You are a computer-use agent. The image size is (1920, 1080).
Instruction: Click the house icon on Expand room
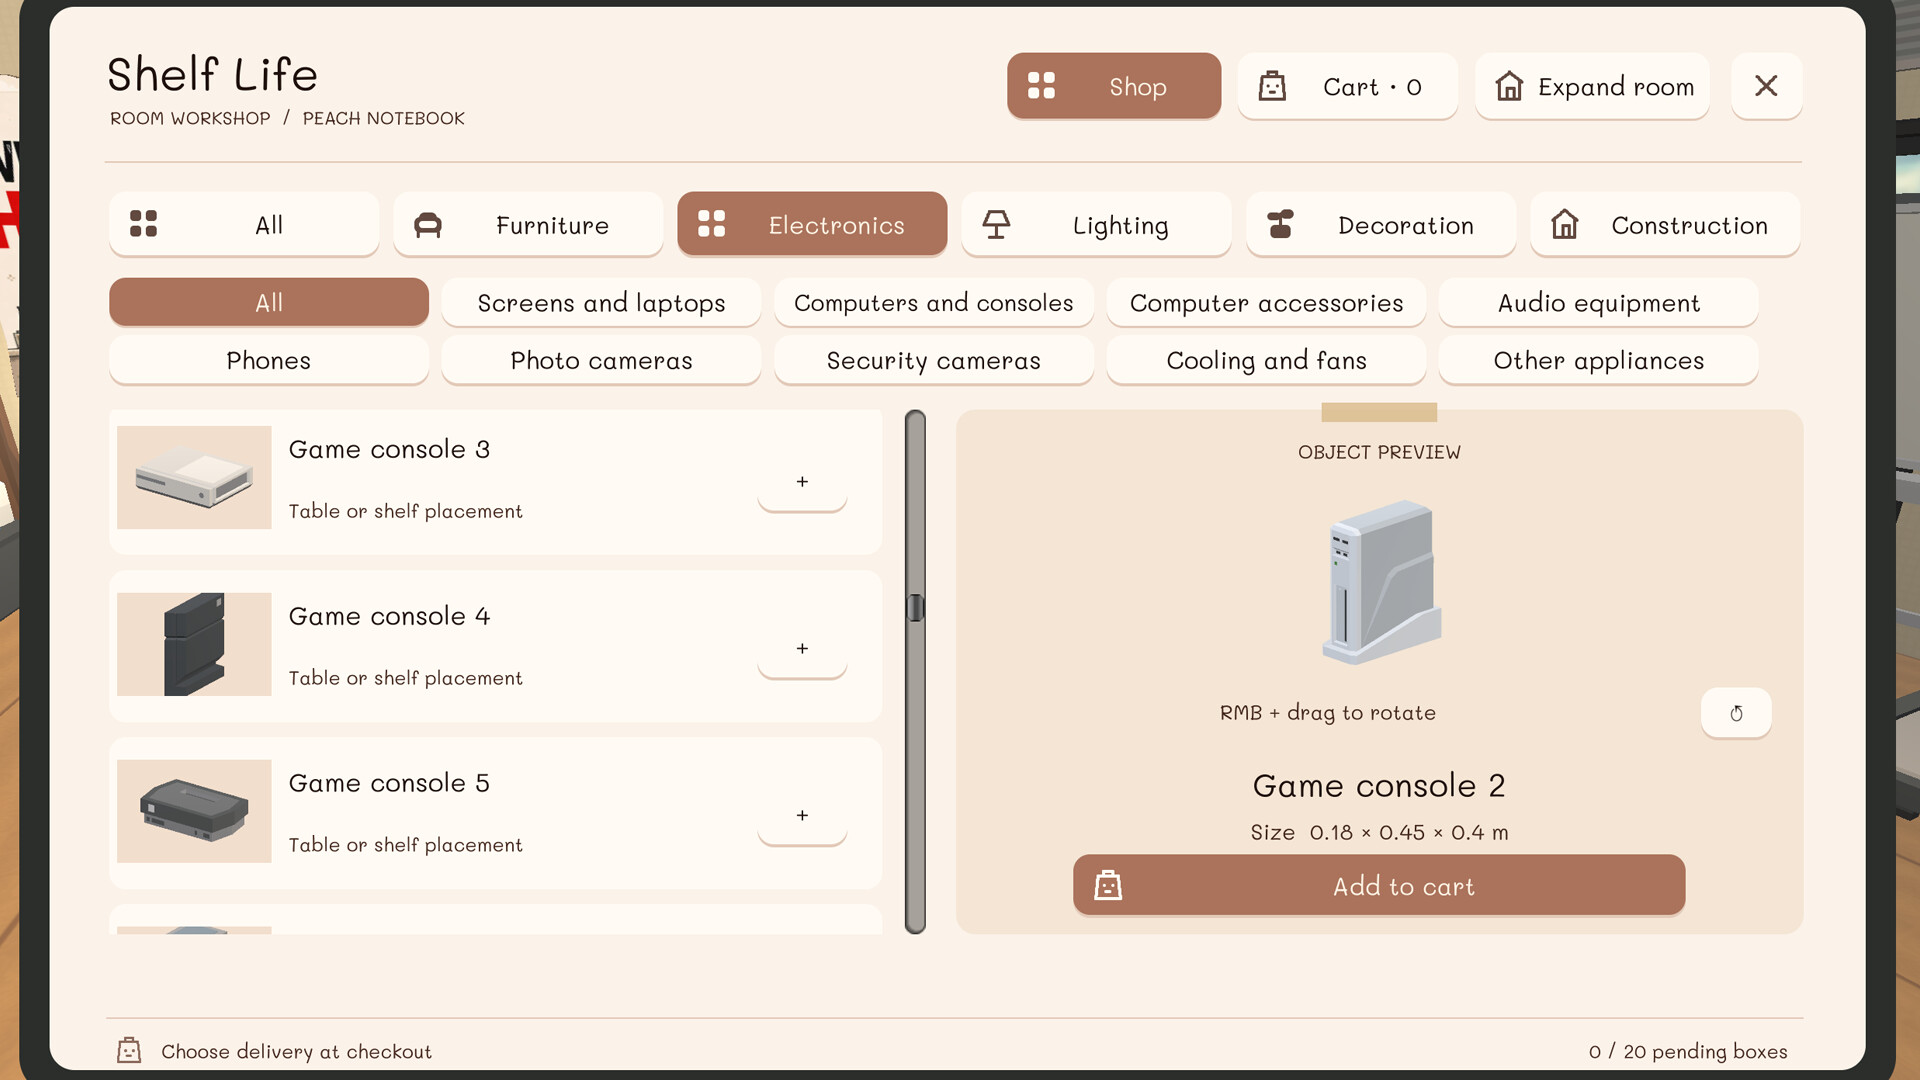click(x=1509, y=86)
